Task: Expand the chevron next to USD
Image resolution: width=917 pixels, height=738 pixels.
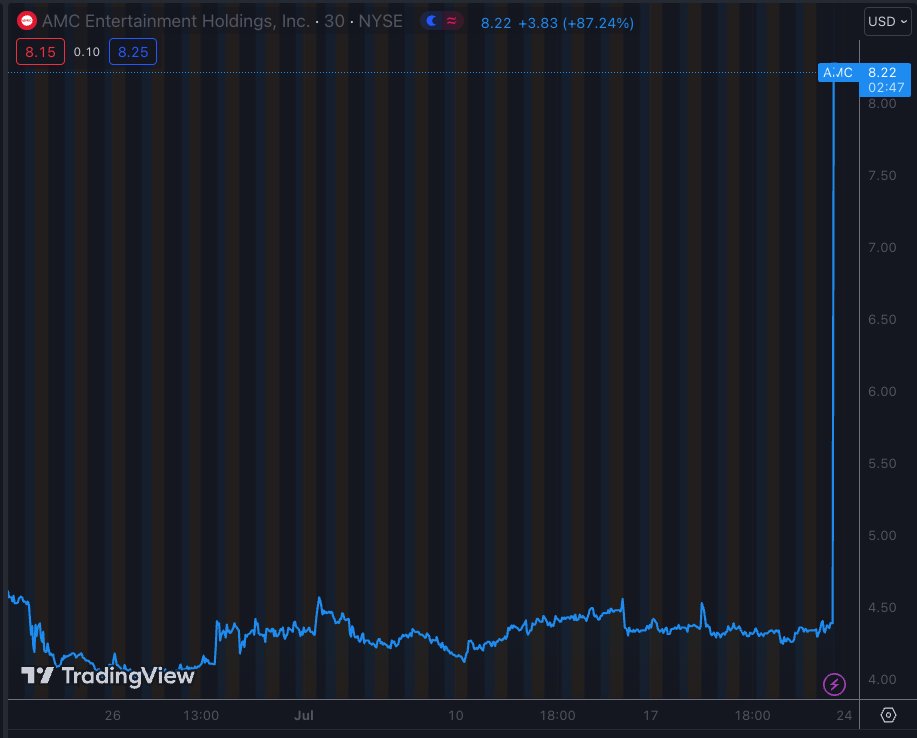Action: [x=902, y=20]
